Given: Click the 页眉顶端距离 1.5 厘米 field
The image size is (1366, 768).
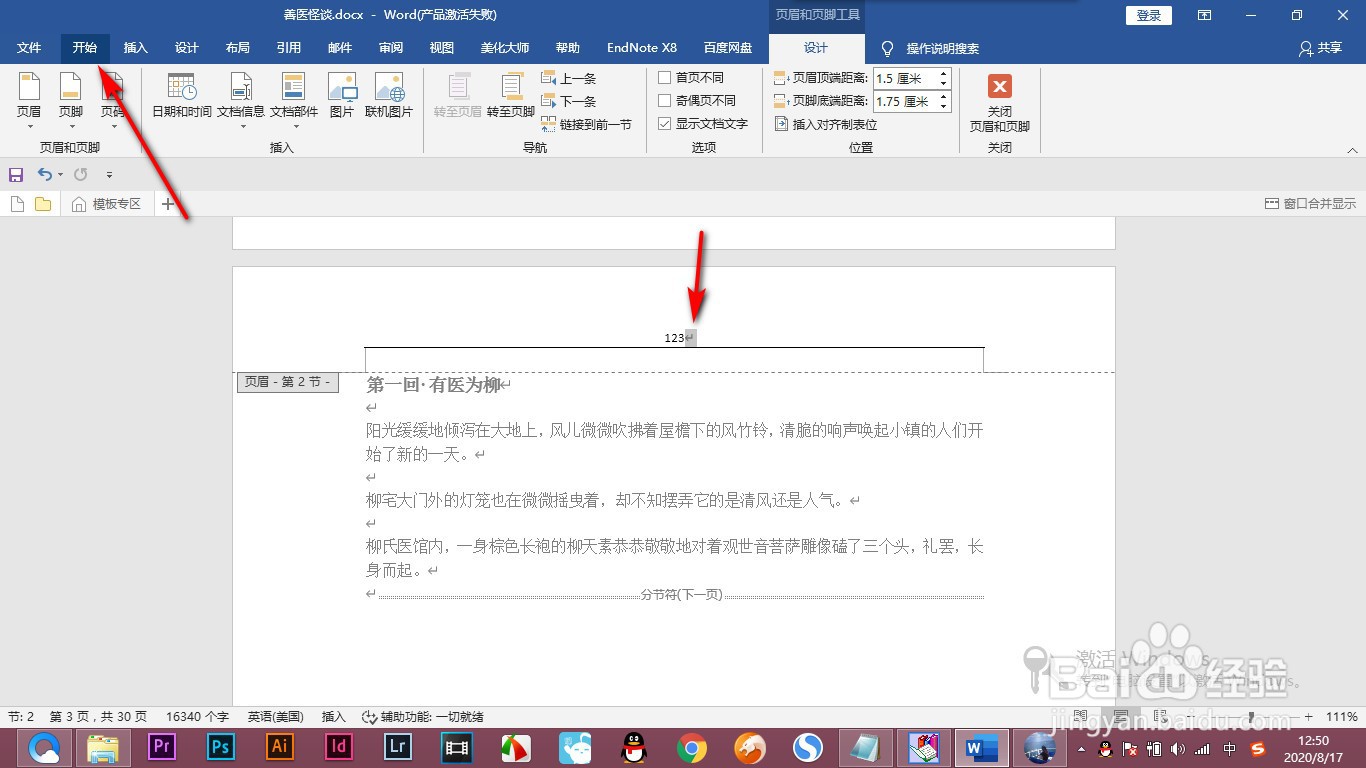Looking at the screenshot, I should pyautogui.click(x=904, y=78).
